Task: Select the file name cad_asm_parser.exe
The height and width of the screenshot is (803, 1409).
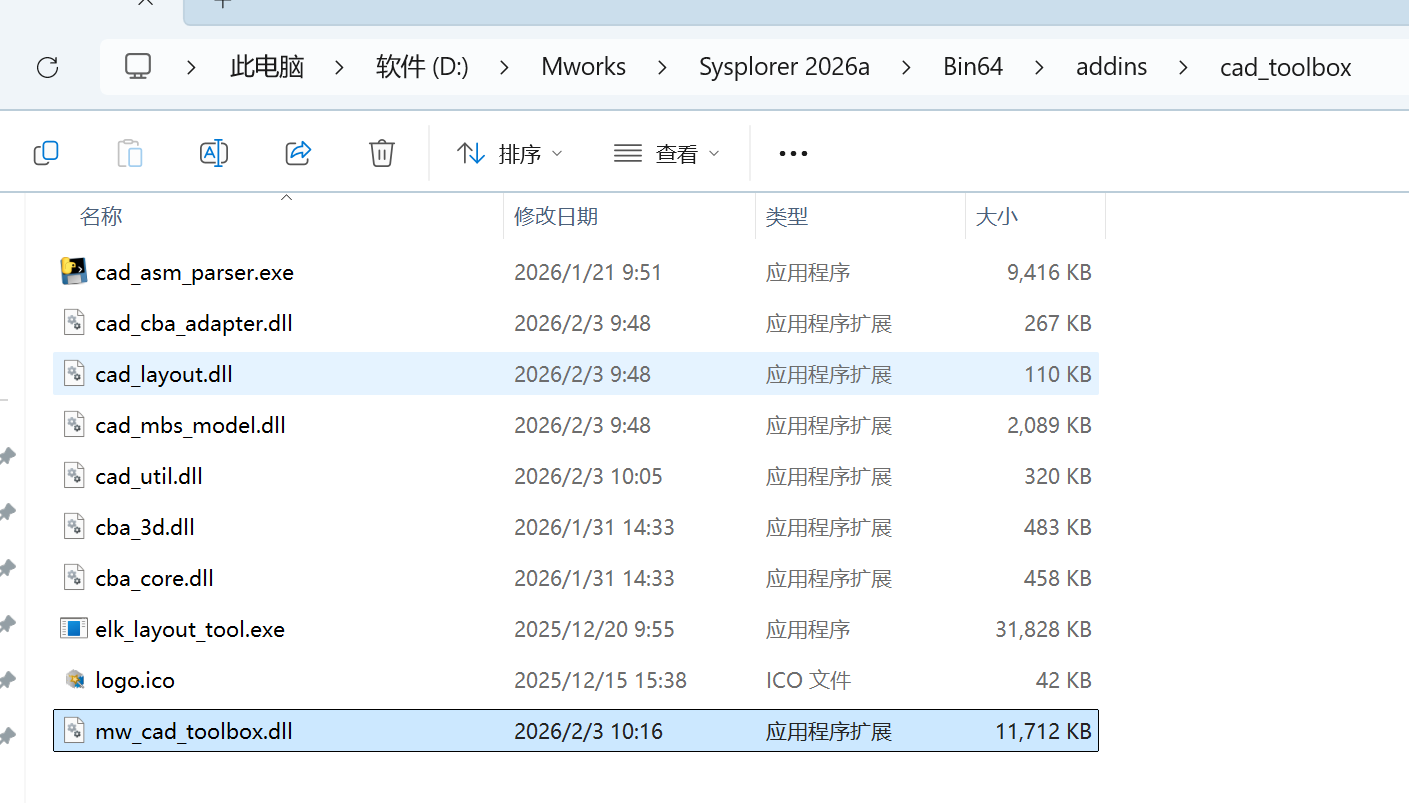Action: [195, 272]
